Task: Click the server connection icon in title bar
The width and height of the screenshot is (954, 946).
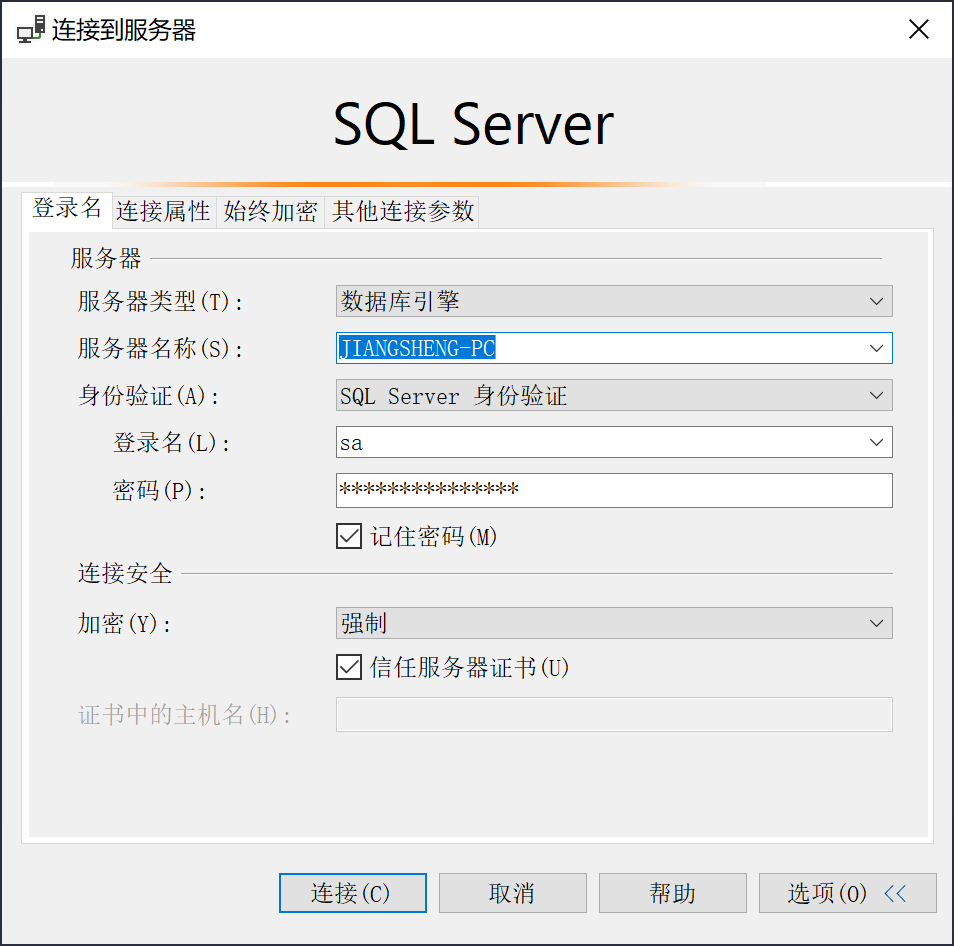Action: coord(31,30)
